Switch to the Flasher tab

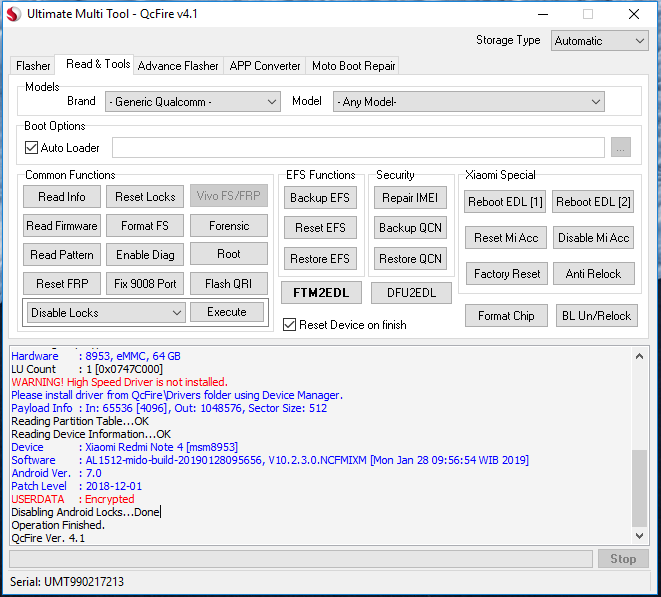click(x=33, y=66)
